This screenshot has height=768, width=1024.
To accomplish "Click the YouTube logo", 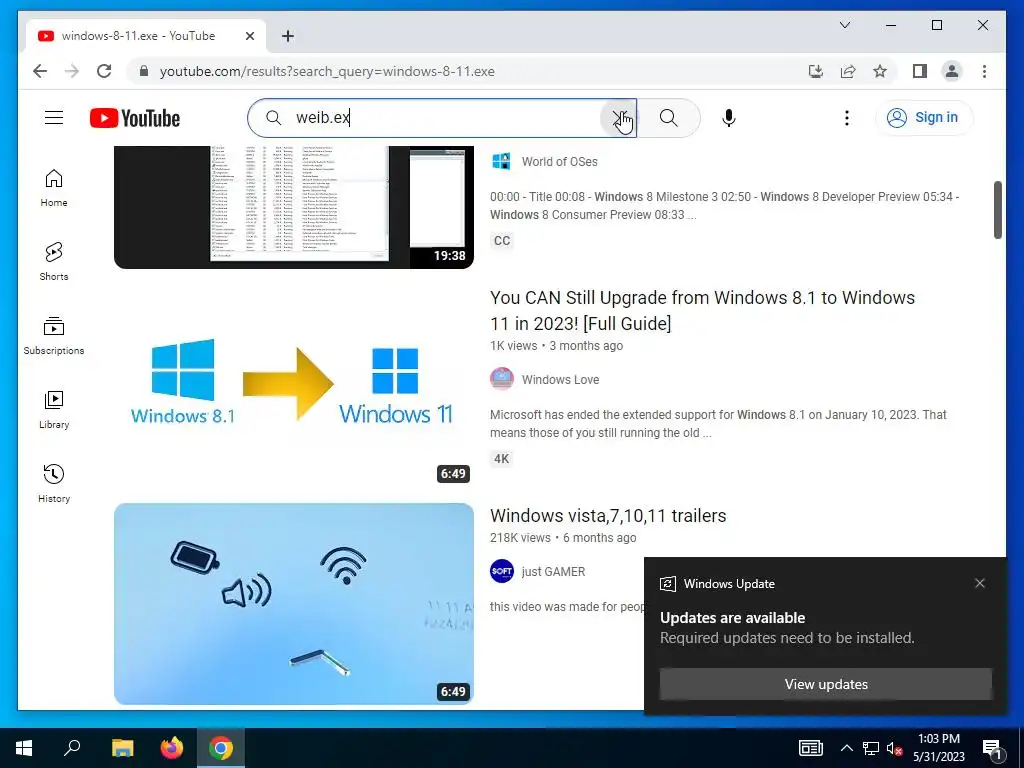I will (x=135, y=118).
